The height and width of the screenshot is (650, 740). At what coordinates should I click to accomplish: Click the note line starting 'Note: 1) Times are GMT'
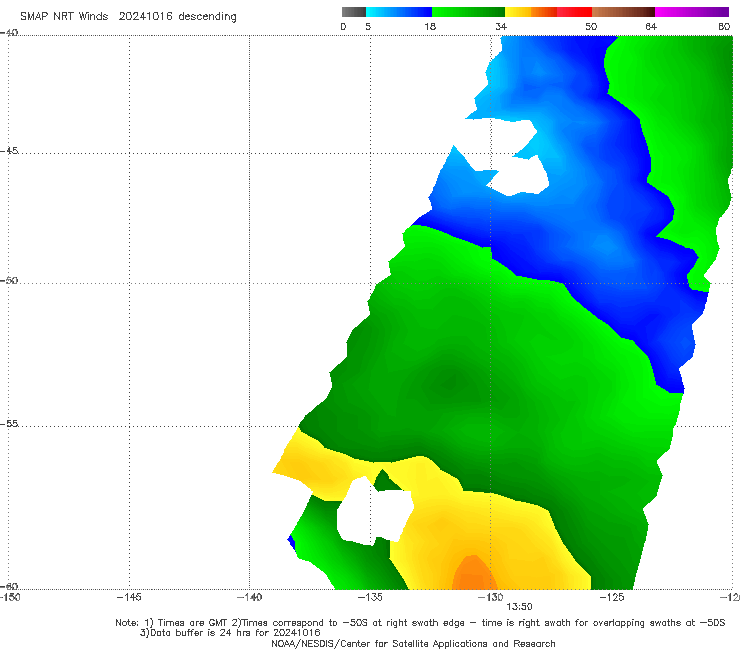click(x=420, y=623)
